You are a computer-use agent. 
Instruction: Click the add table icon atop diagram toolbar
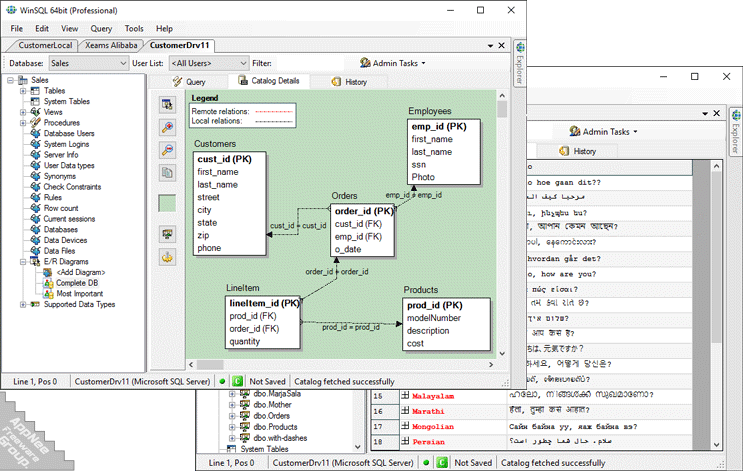click(167, 104)
